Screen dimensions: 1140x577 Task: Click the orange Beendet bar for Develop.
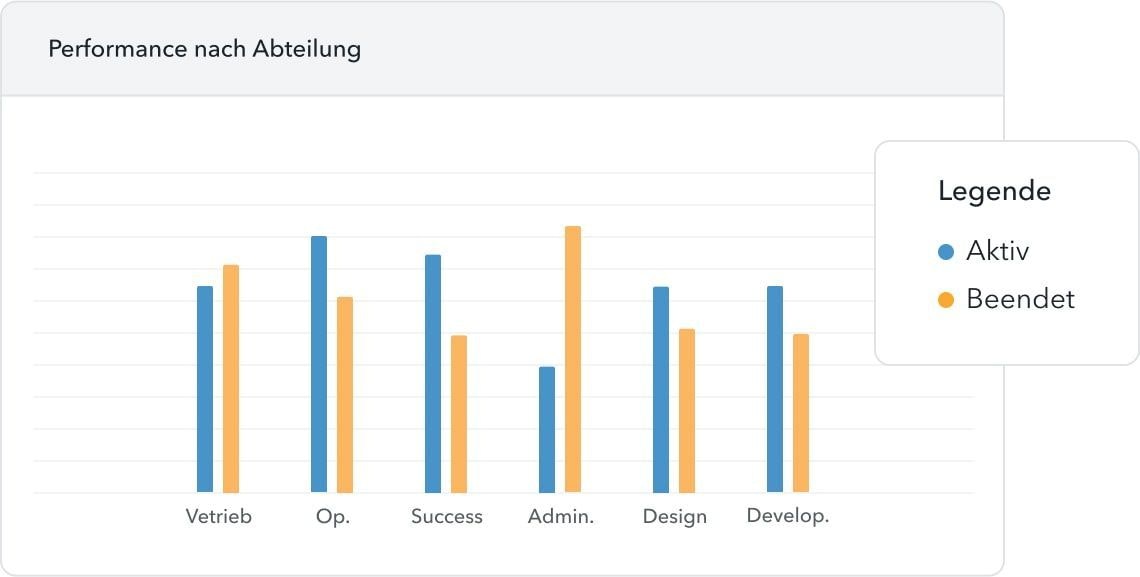(801, 413)
